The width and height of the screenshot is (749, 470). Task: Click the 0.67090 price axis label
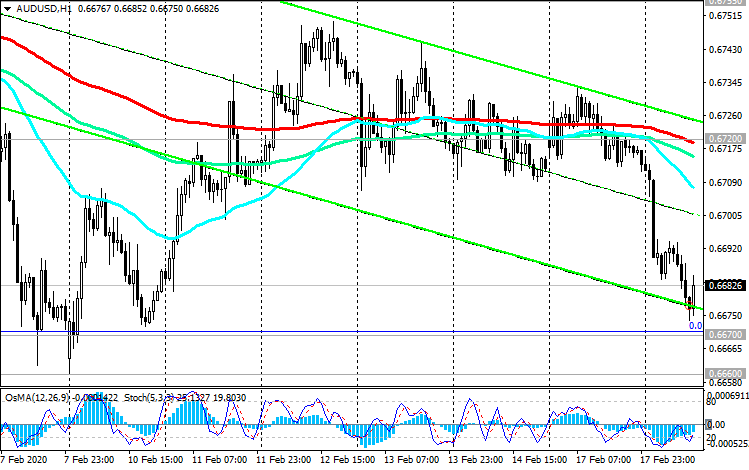click(x=726, y=183)
